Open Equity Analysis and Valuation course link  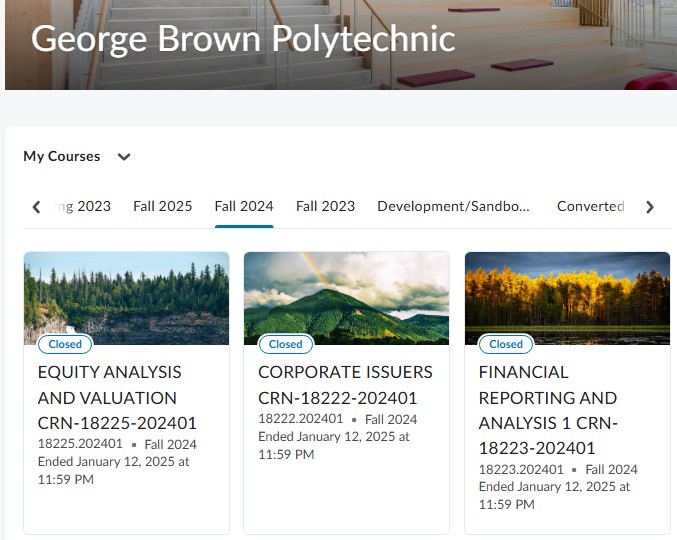[x=117, y=397]
